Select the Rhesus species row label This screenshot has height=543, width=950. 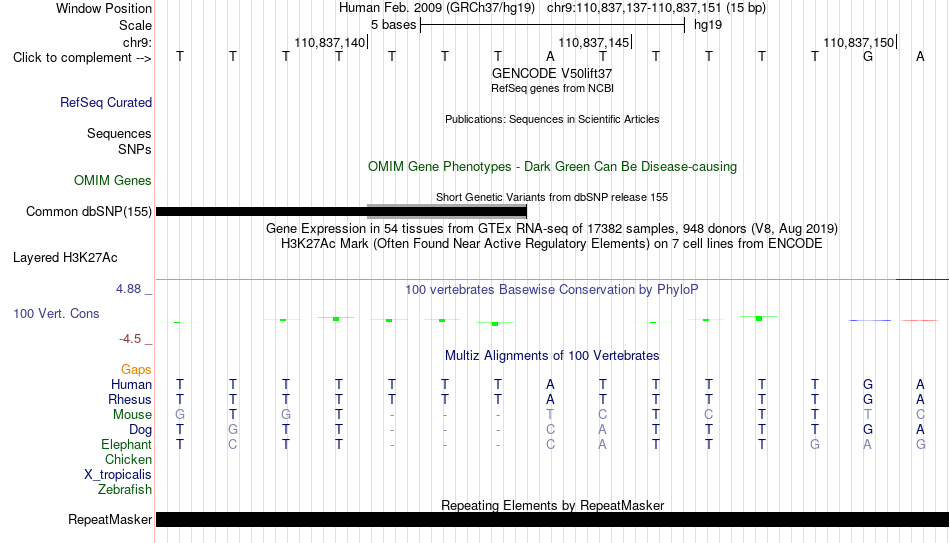coord(130,399)
